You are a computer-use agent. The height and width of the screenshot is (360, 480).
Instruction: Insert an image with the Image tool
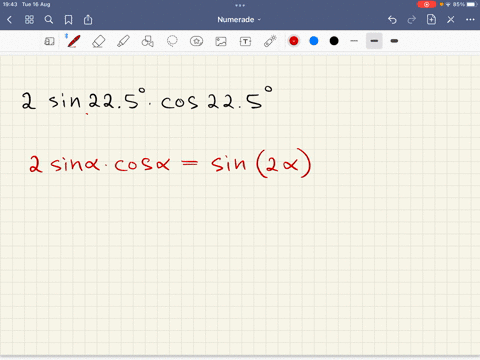[221, 41]
